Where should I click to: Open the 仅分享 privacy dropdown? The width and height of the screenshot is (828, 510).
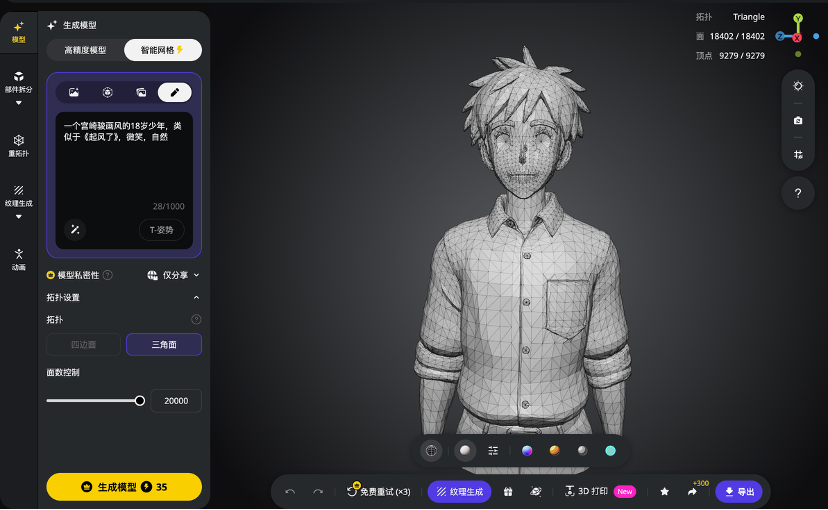point(174,275)
